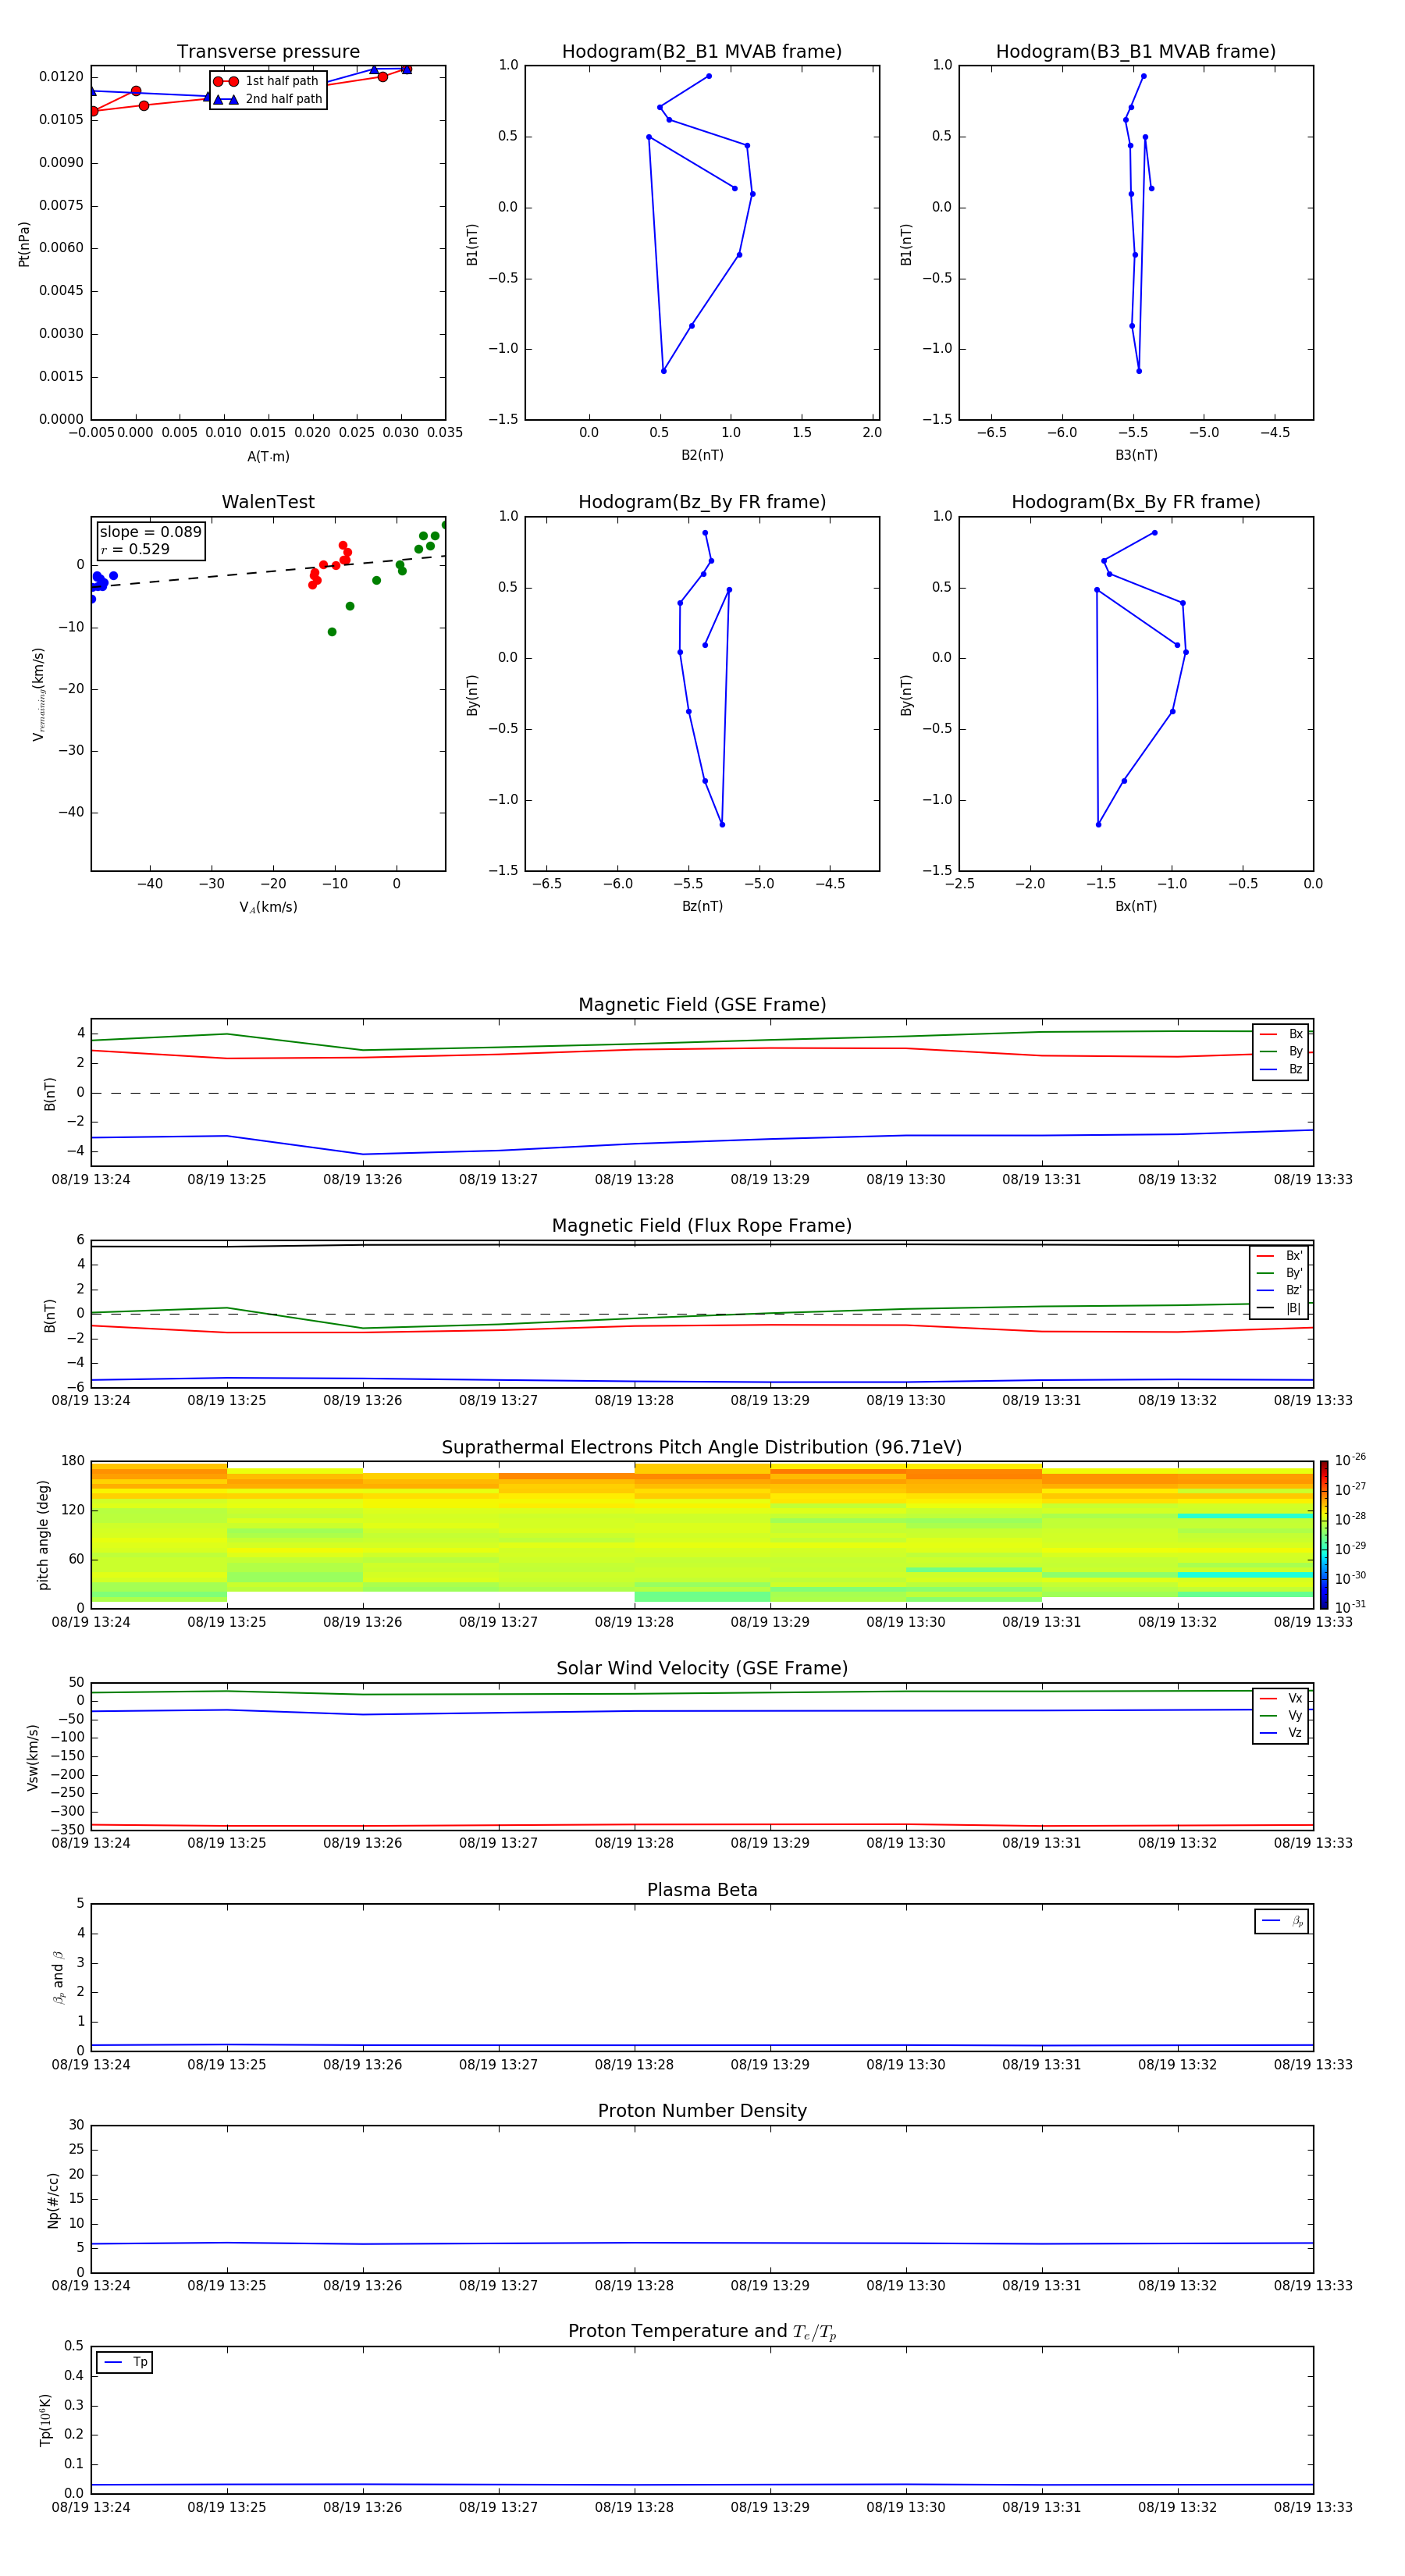1405x2576 pixels.
Task: Click the "Solar Wind Velocity (GSE Frame)" title
Action: pyautogui.click(x=702, y=1669)
